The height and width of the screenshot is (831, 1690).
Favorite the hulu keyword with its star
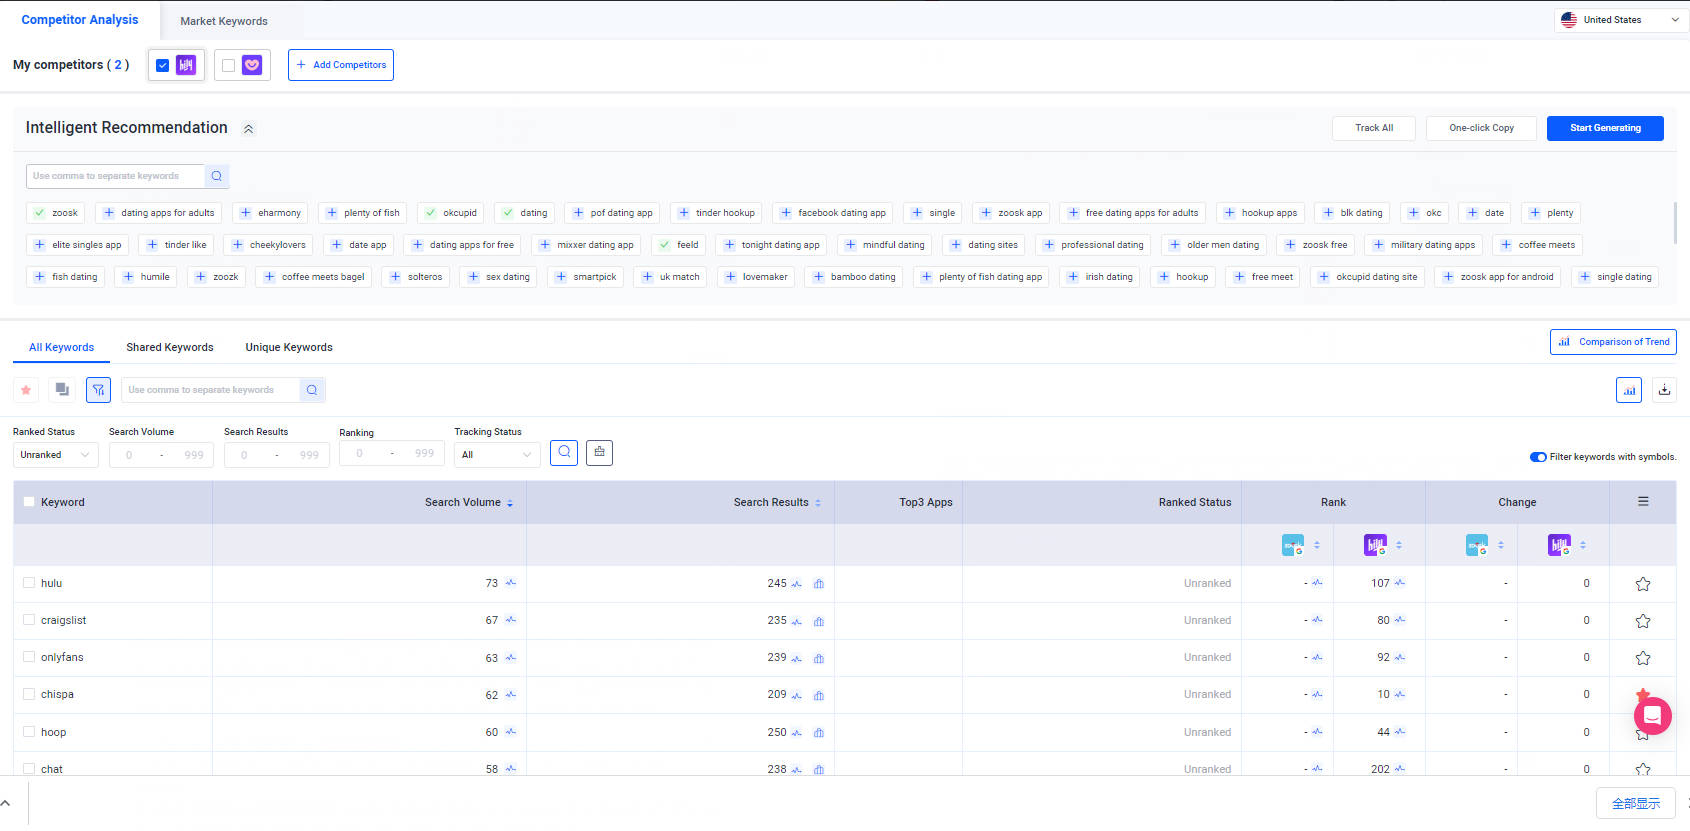(x=1643, y=584)
